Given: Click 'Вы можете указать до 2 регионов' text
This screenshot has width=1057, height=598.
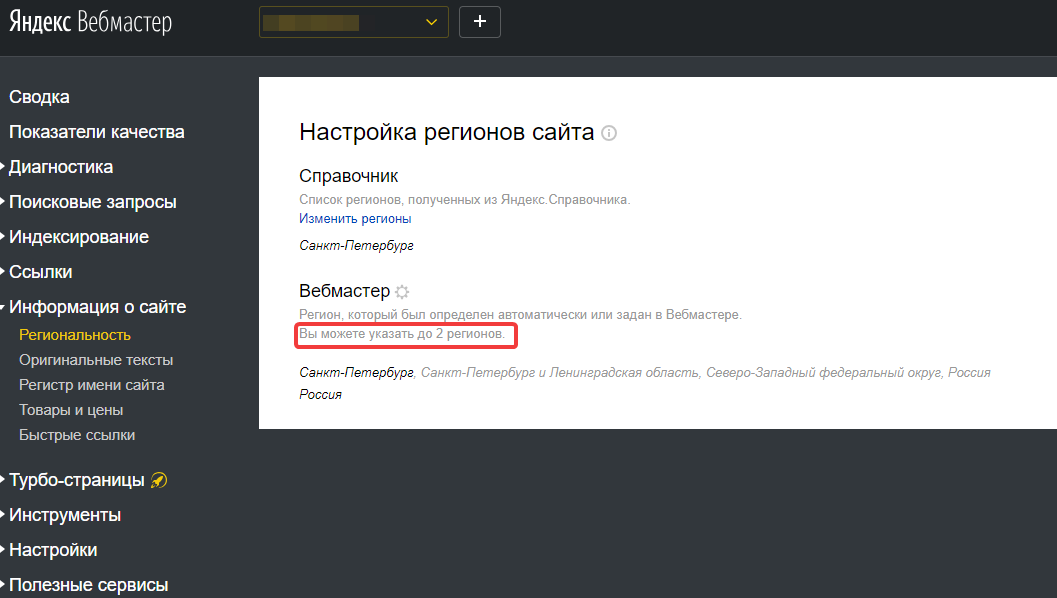Looking at the screenshot, I should (x=402, y=334).
